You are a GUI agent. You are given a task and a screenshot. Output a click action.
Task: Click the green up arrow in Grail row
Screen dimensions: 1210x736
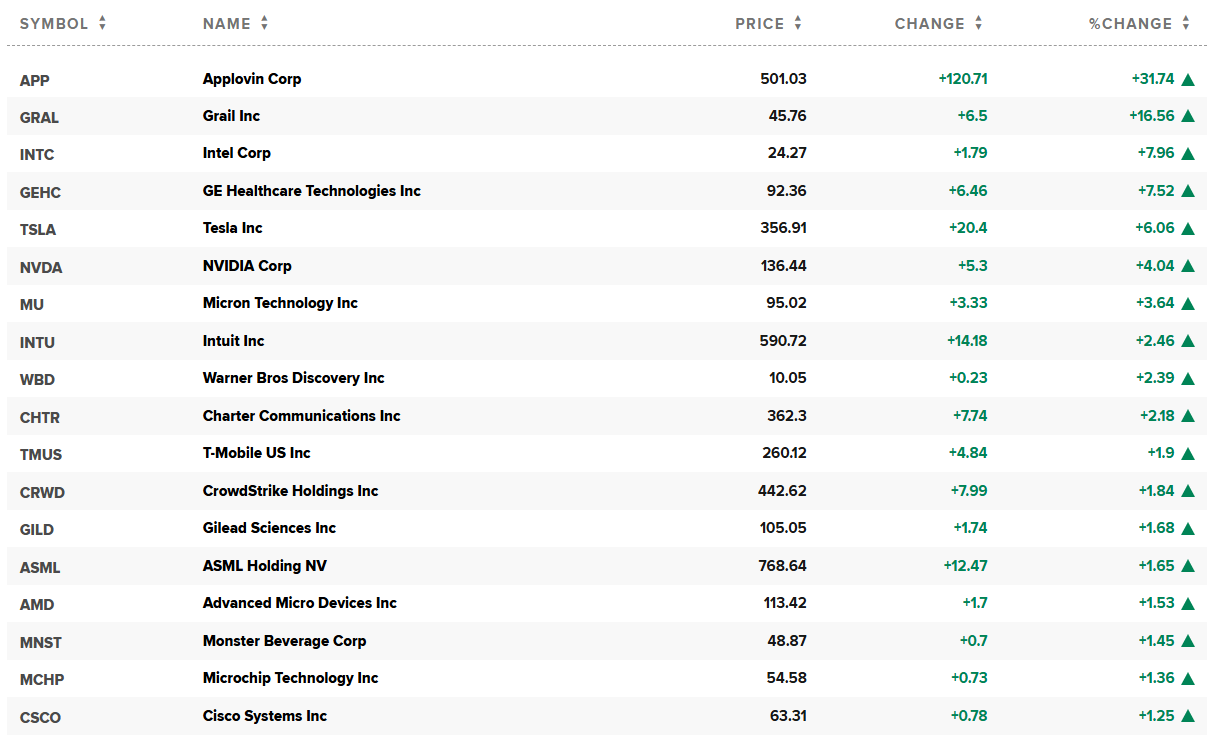tap(1188, 116)
